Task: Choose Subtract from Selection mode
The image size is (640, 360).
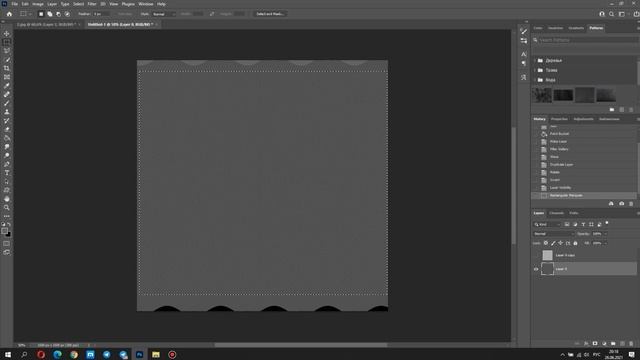Action: click(x=58, y=14)
